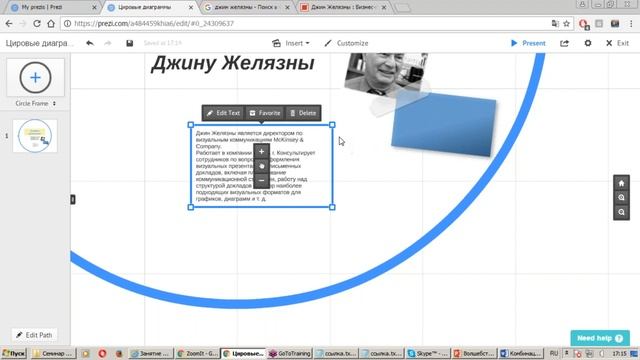Close the Цифровые диаграммы browser tab
This screenshot has width=640, height=360.
[191, 7]
